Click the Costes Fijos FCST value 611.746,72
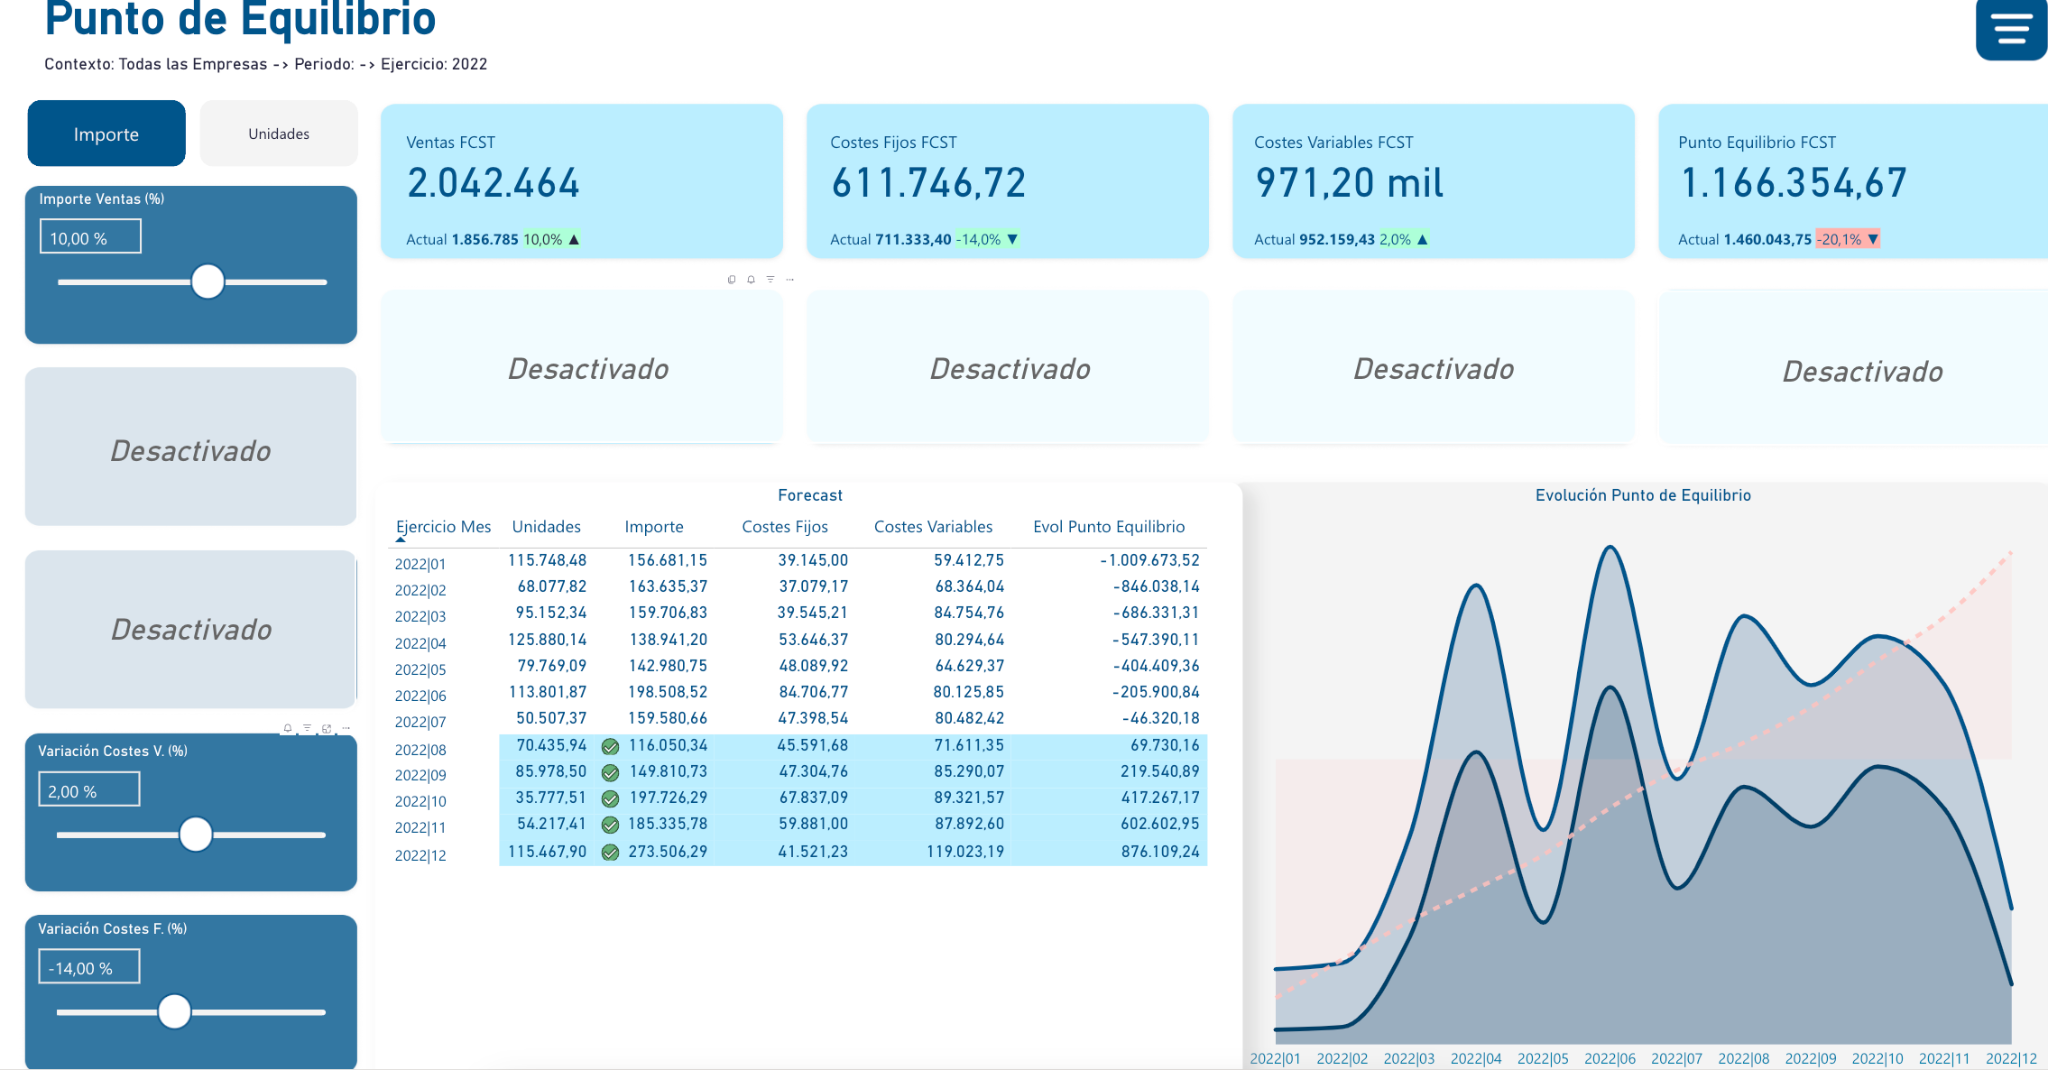 (x=928, y=183)
